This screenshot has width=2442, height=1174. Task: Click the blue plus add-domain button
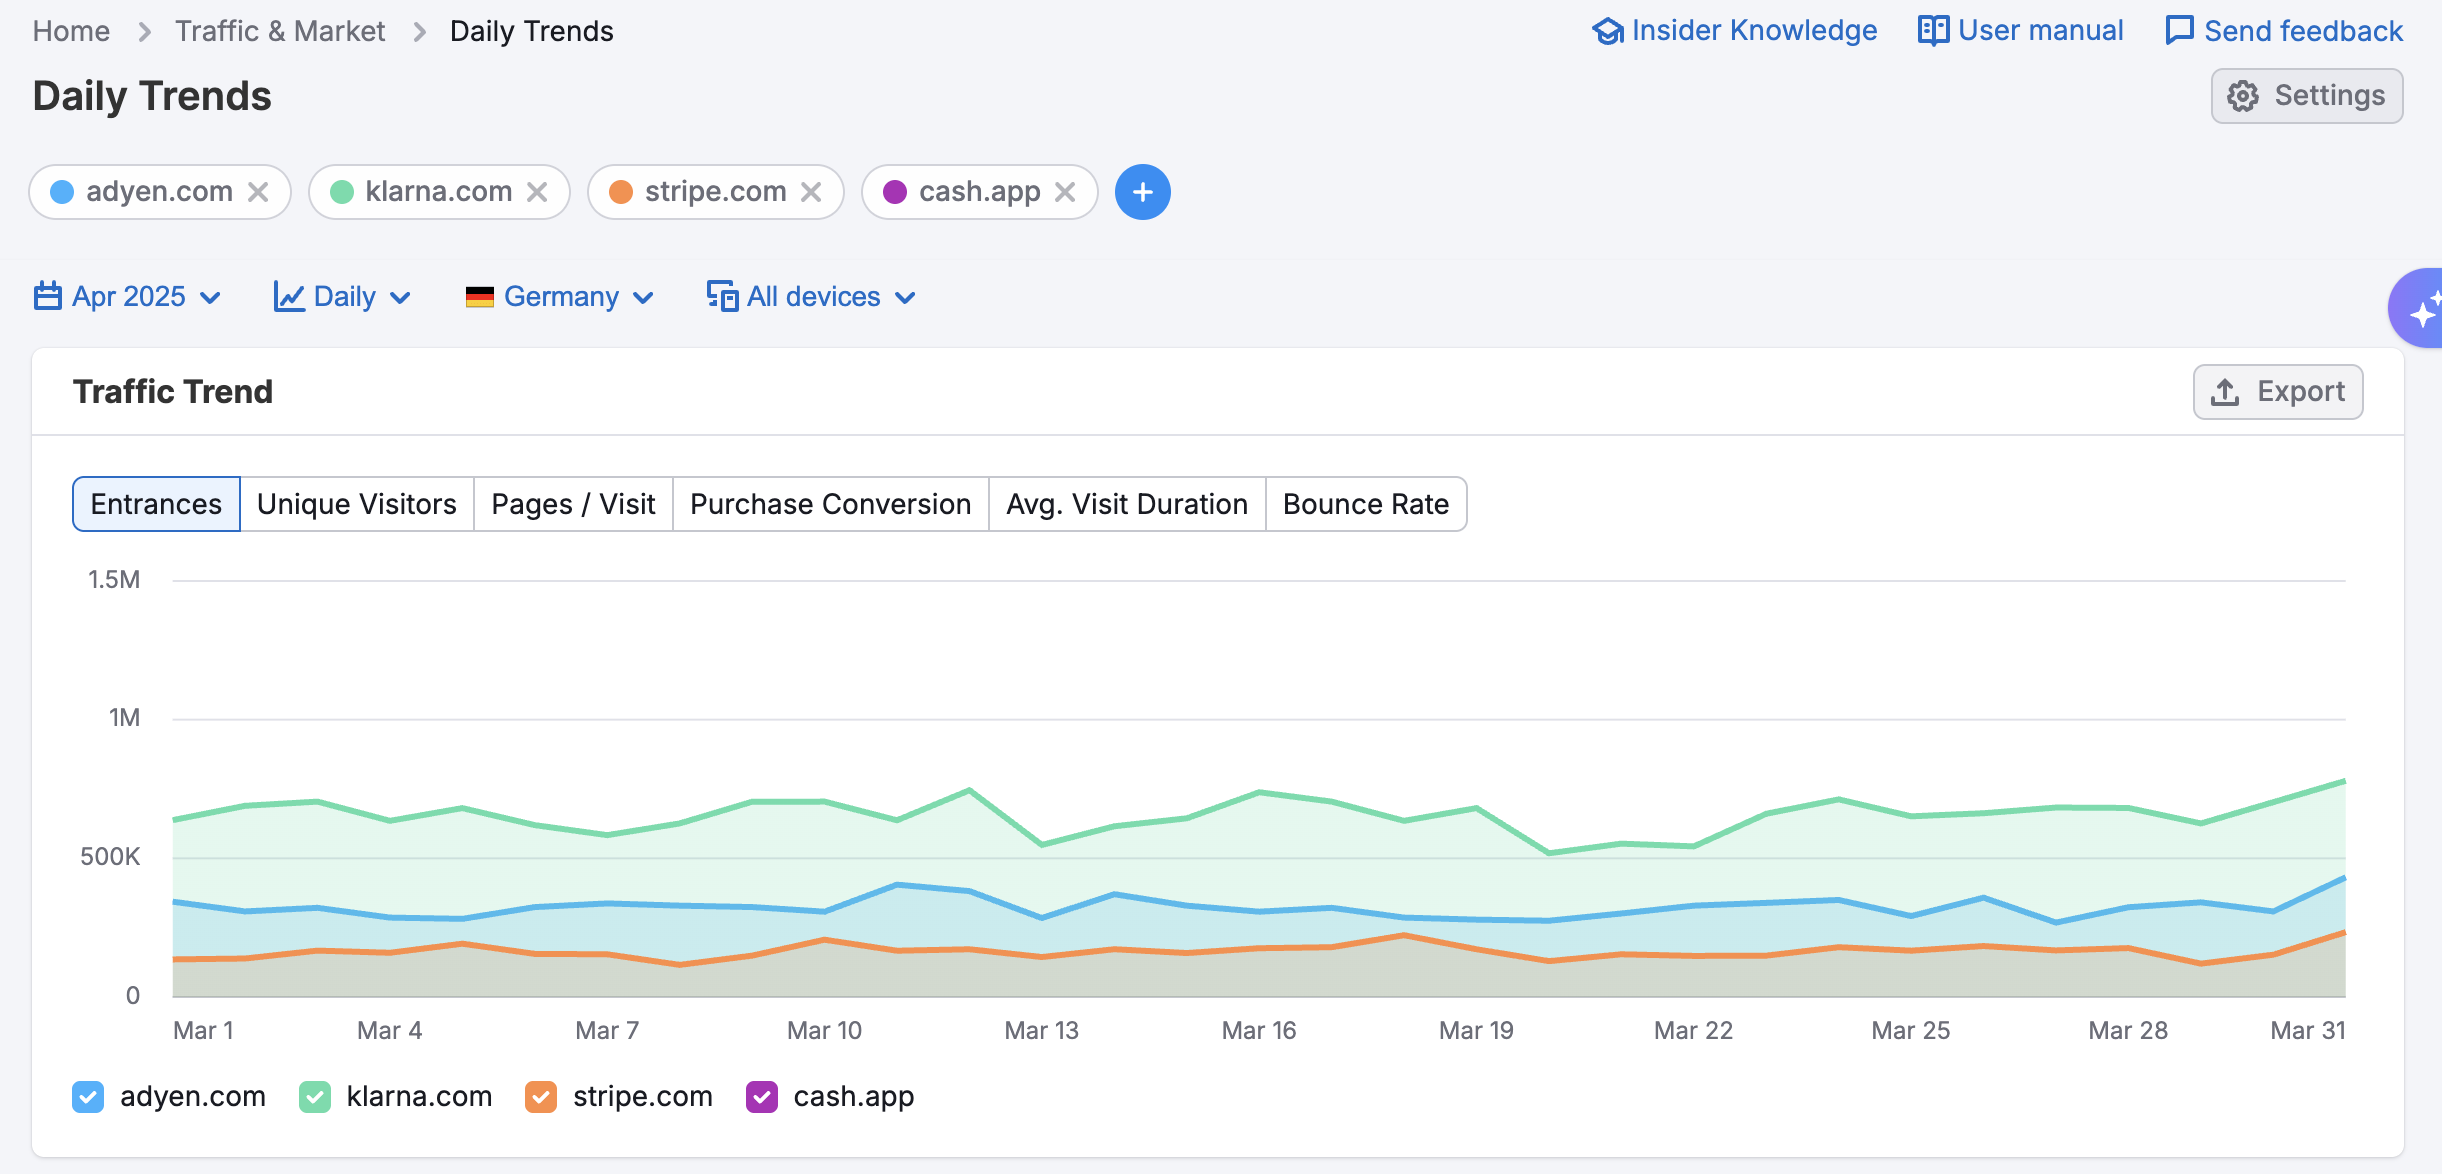[1142, 192]
